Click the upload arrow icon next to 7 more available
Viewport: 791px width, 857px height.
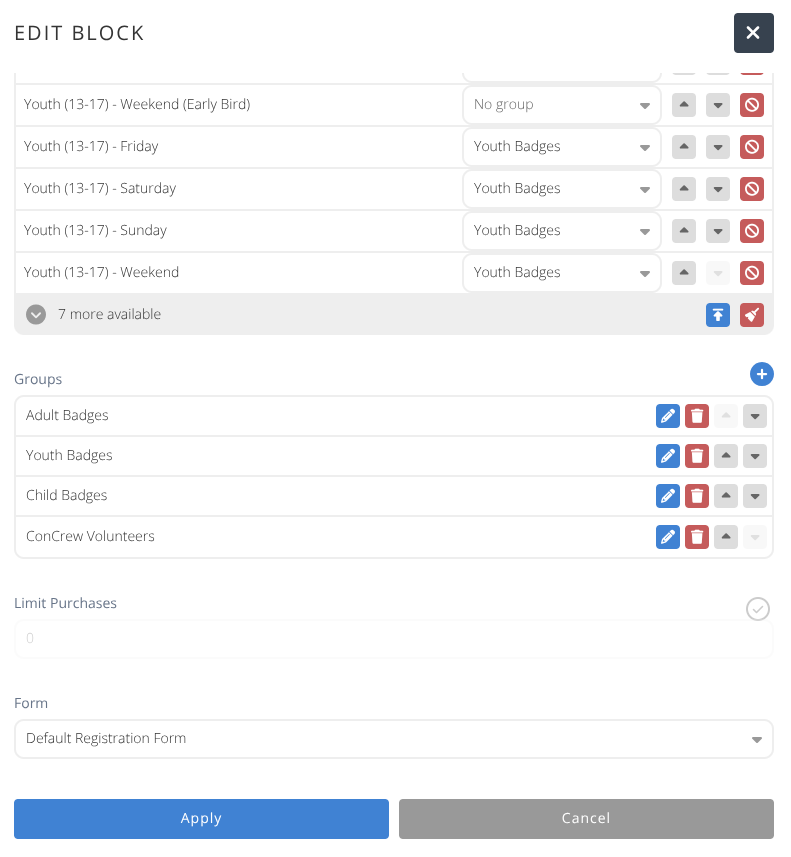718,314
